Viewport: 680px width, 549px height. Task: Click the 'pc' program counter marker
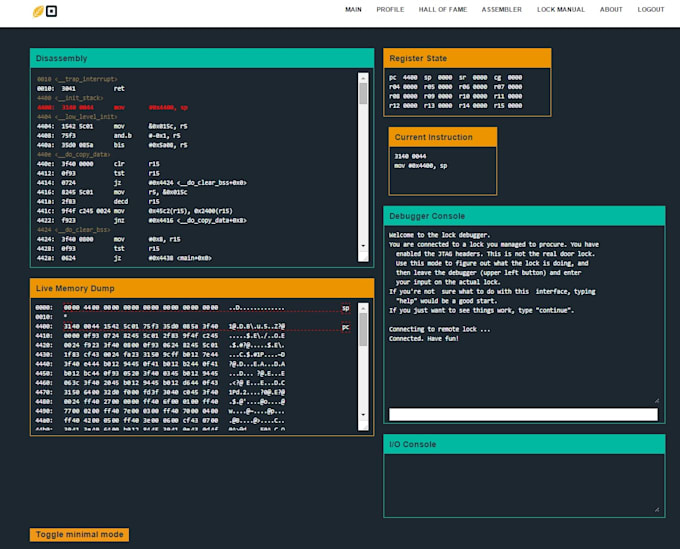click(x=345, y=326)
